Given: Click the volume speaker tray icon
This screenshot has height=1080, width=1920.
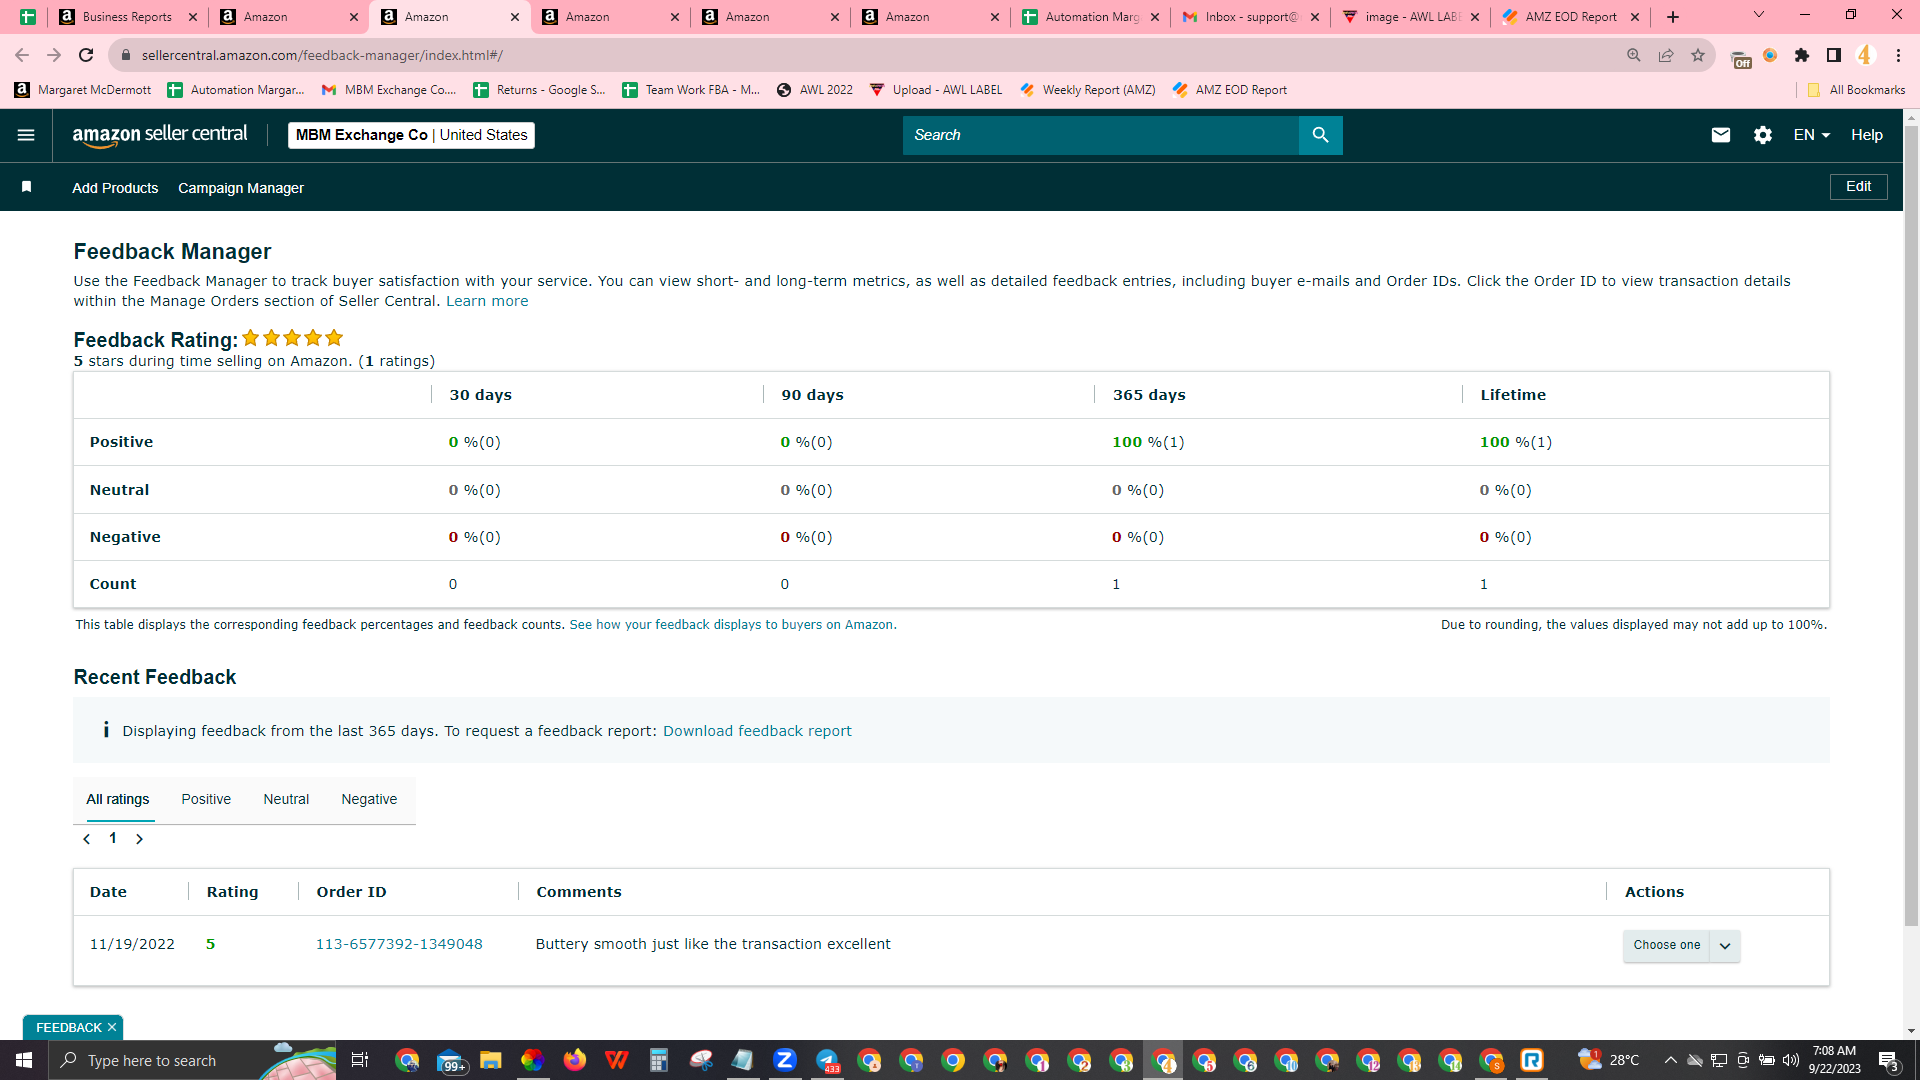Looking at the screenshot, I should coord(1790,1060).
